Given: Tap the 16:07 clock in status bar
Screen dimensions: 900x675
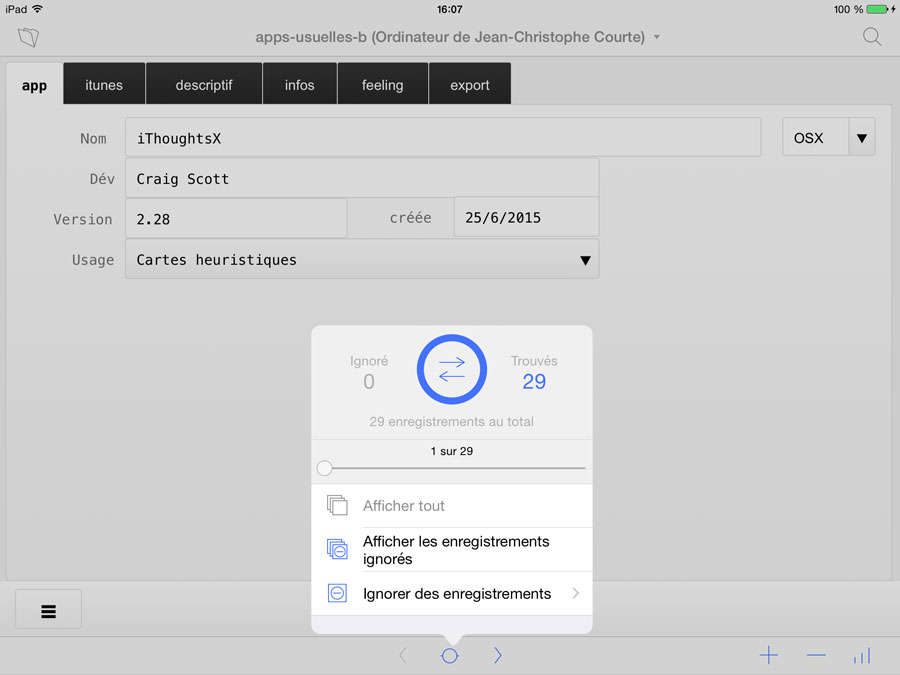Looking at the screenshot, I should point(449,9).
